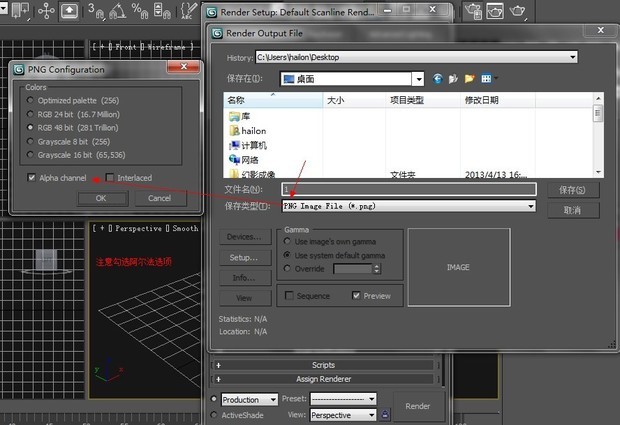Click OK in the PNG Configuration dialog
620x425 pixels.
tap(101, 198)
